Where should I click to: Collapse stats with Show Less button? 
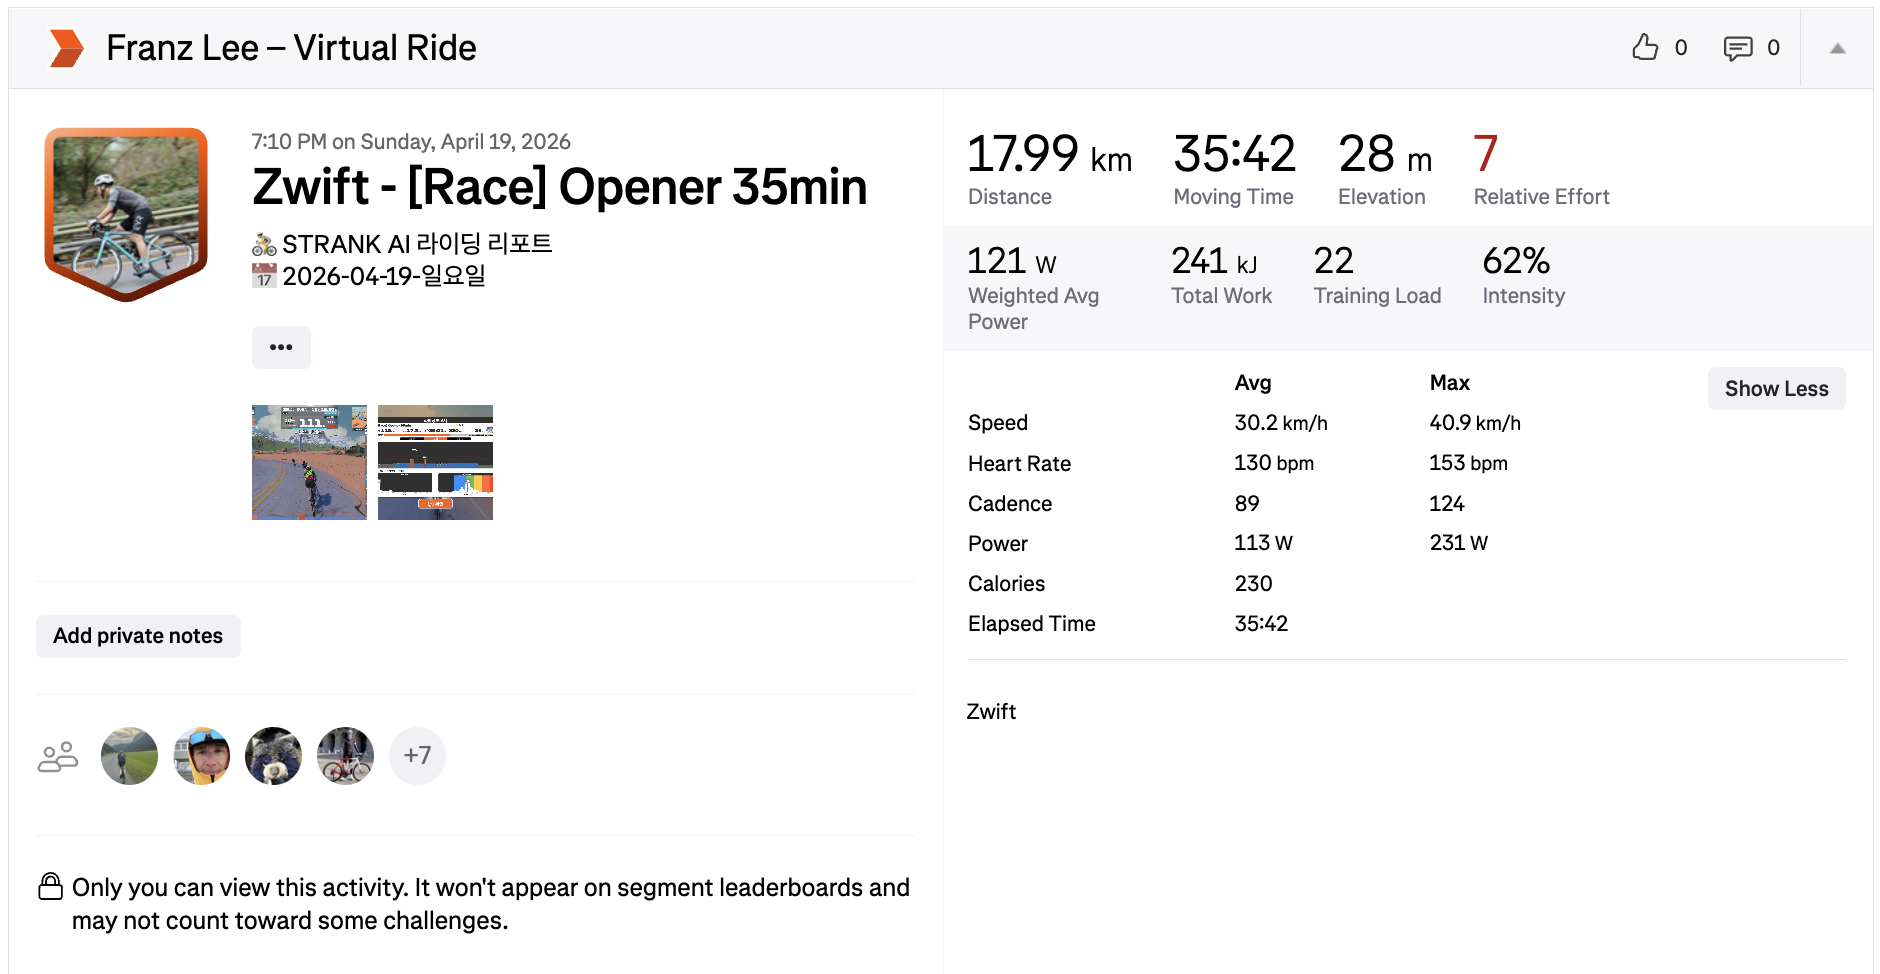click(x=1776, y=389)
